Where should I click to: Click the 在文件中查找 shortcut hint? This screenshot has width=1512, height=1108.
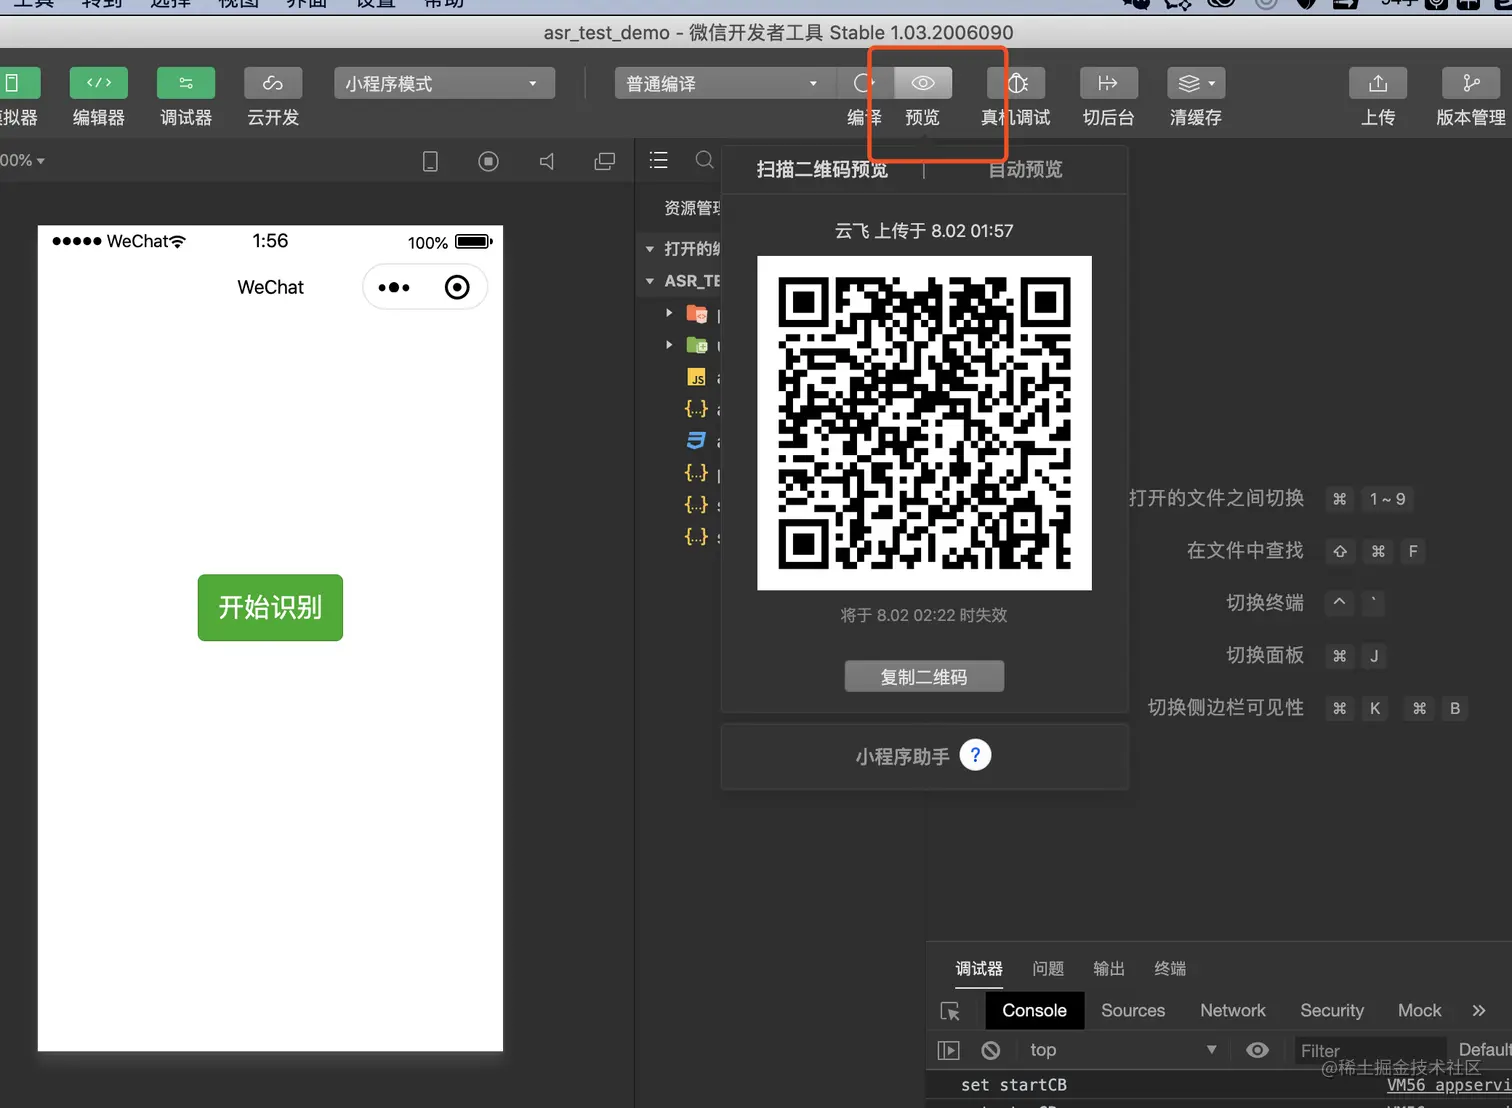1245,550
